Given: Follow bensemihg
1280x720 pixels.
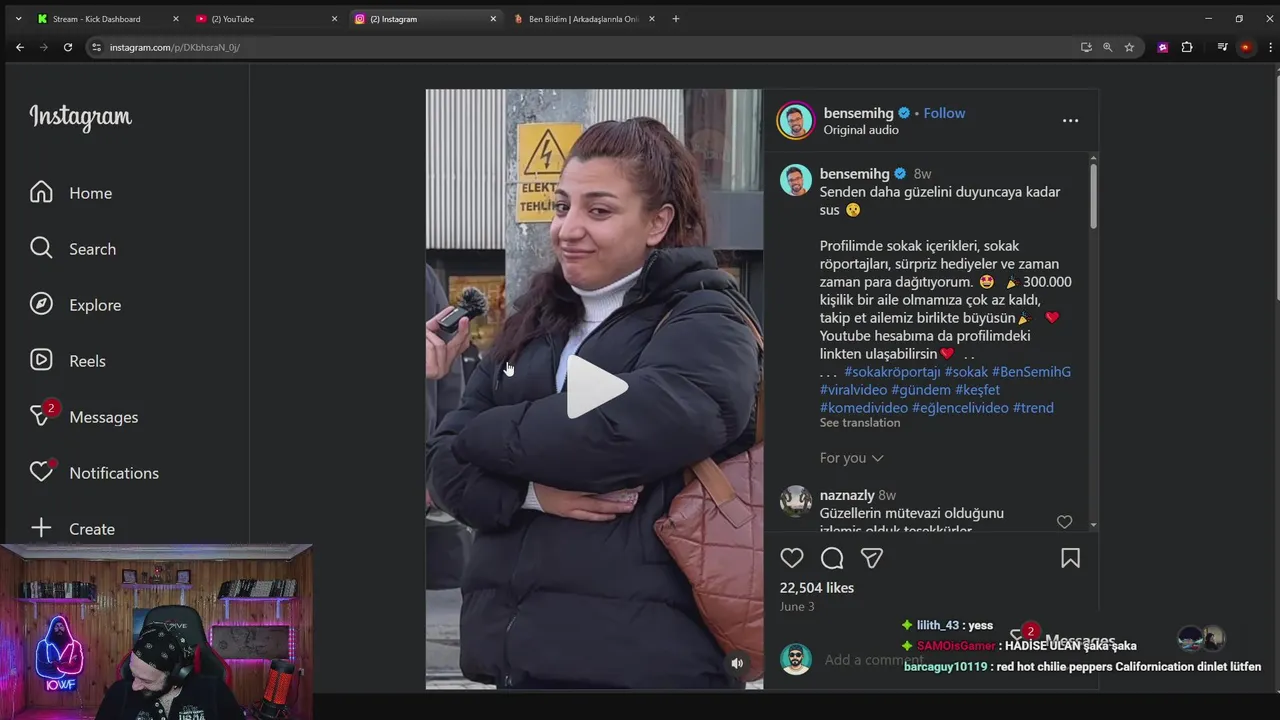Looking at the screenshot, I should click(x=944, y=113).
